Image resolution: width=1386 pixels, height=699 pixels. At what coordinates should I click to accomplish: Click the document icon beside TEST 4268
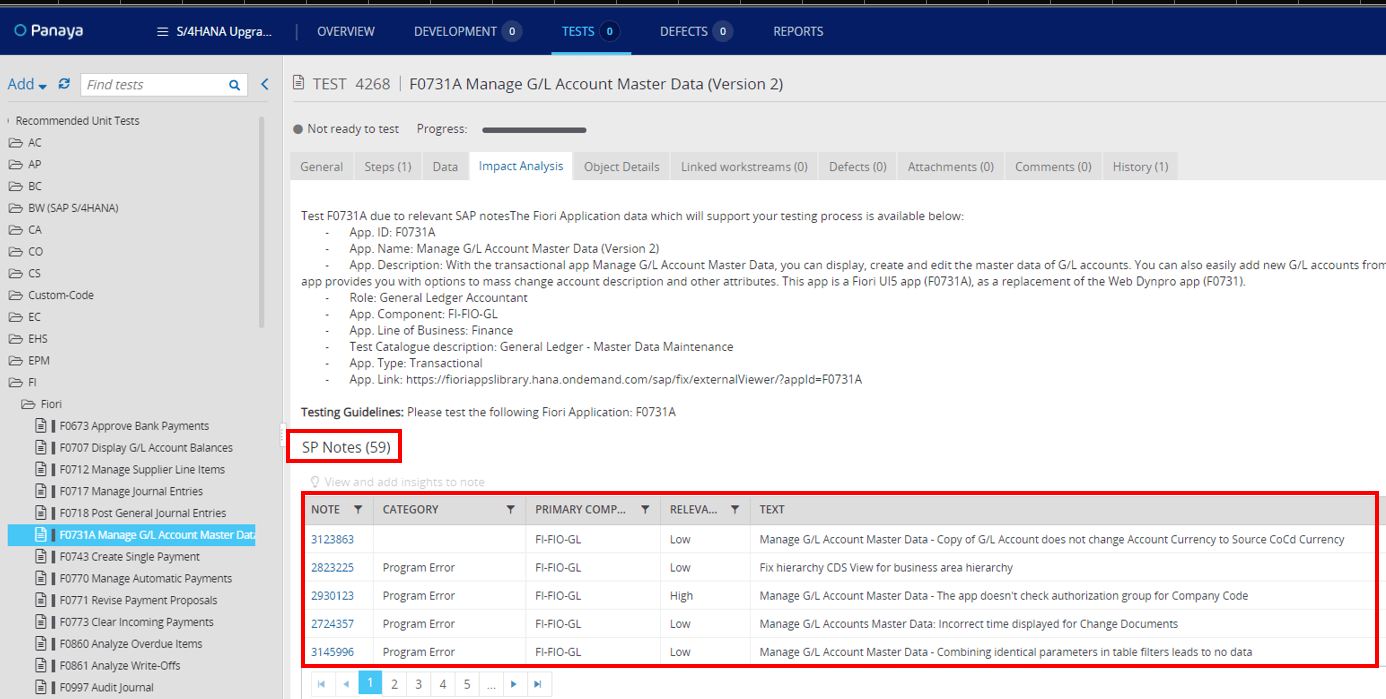point(298,84)
